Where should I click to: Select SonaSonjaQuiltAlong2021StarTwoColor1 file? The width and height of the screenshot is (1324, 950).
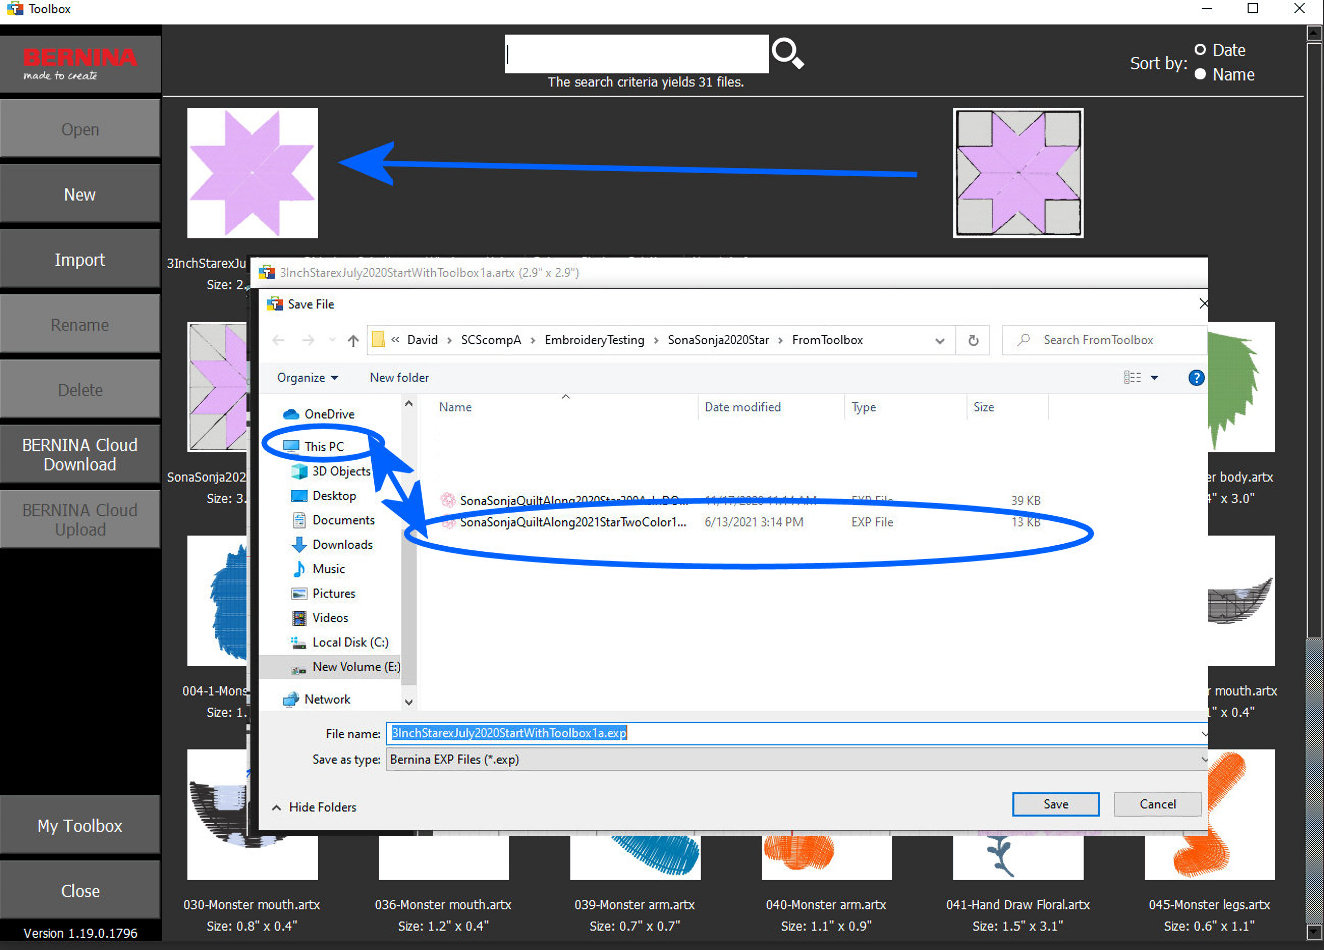click(573, 522)
